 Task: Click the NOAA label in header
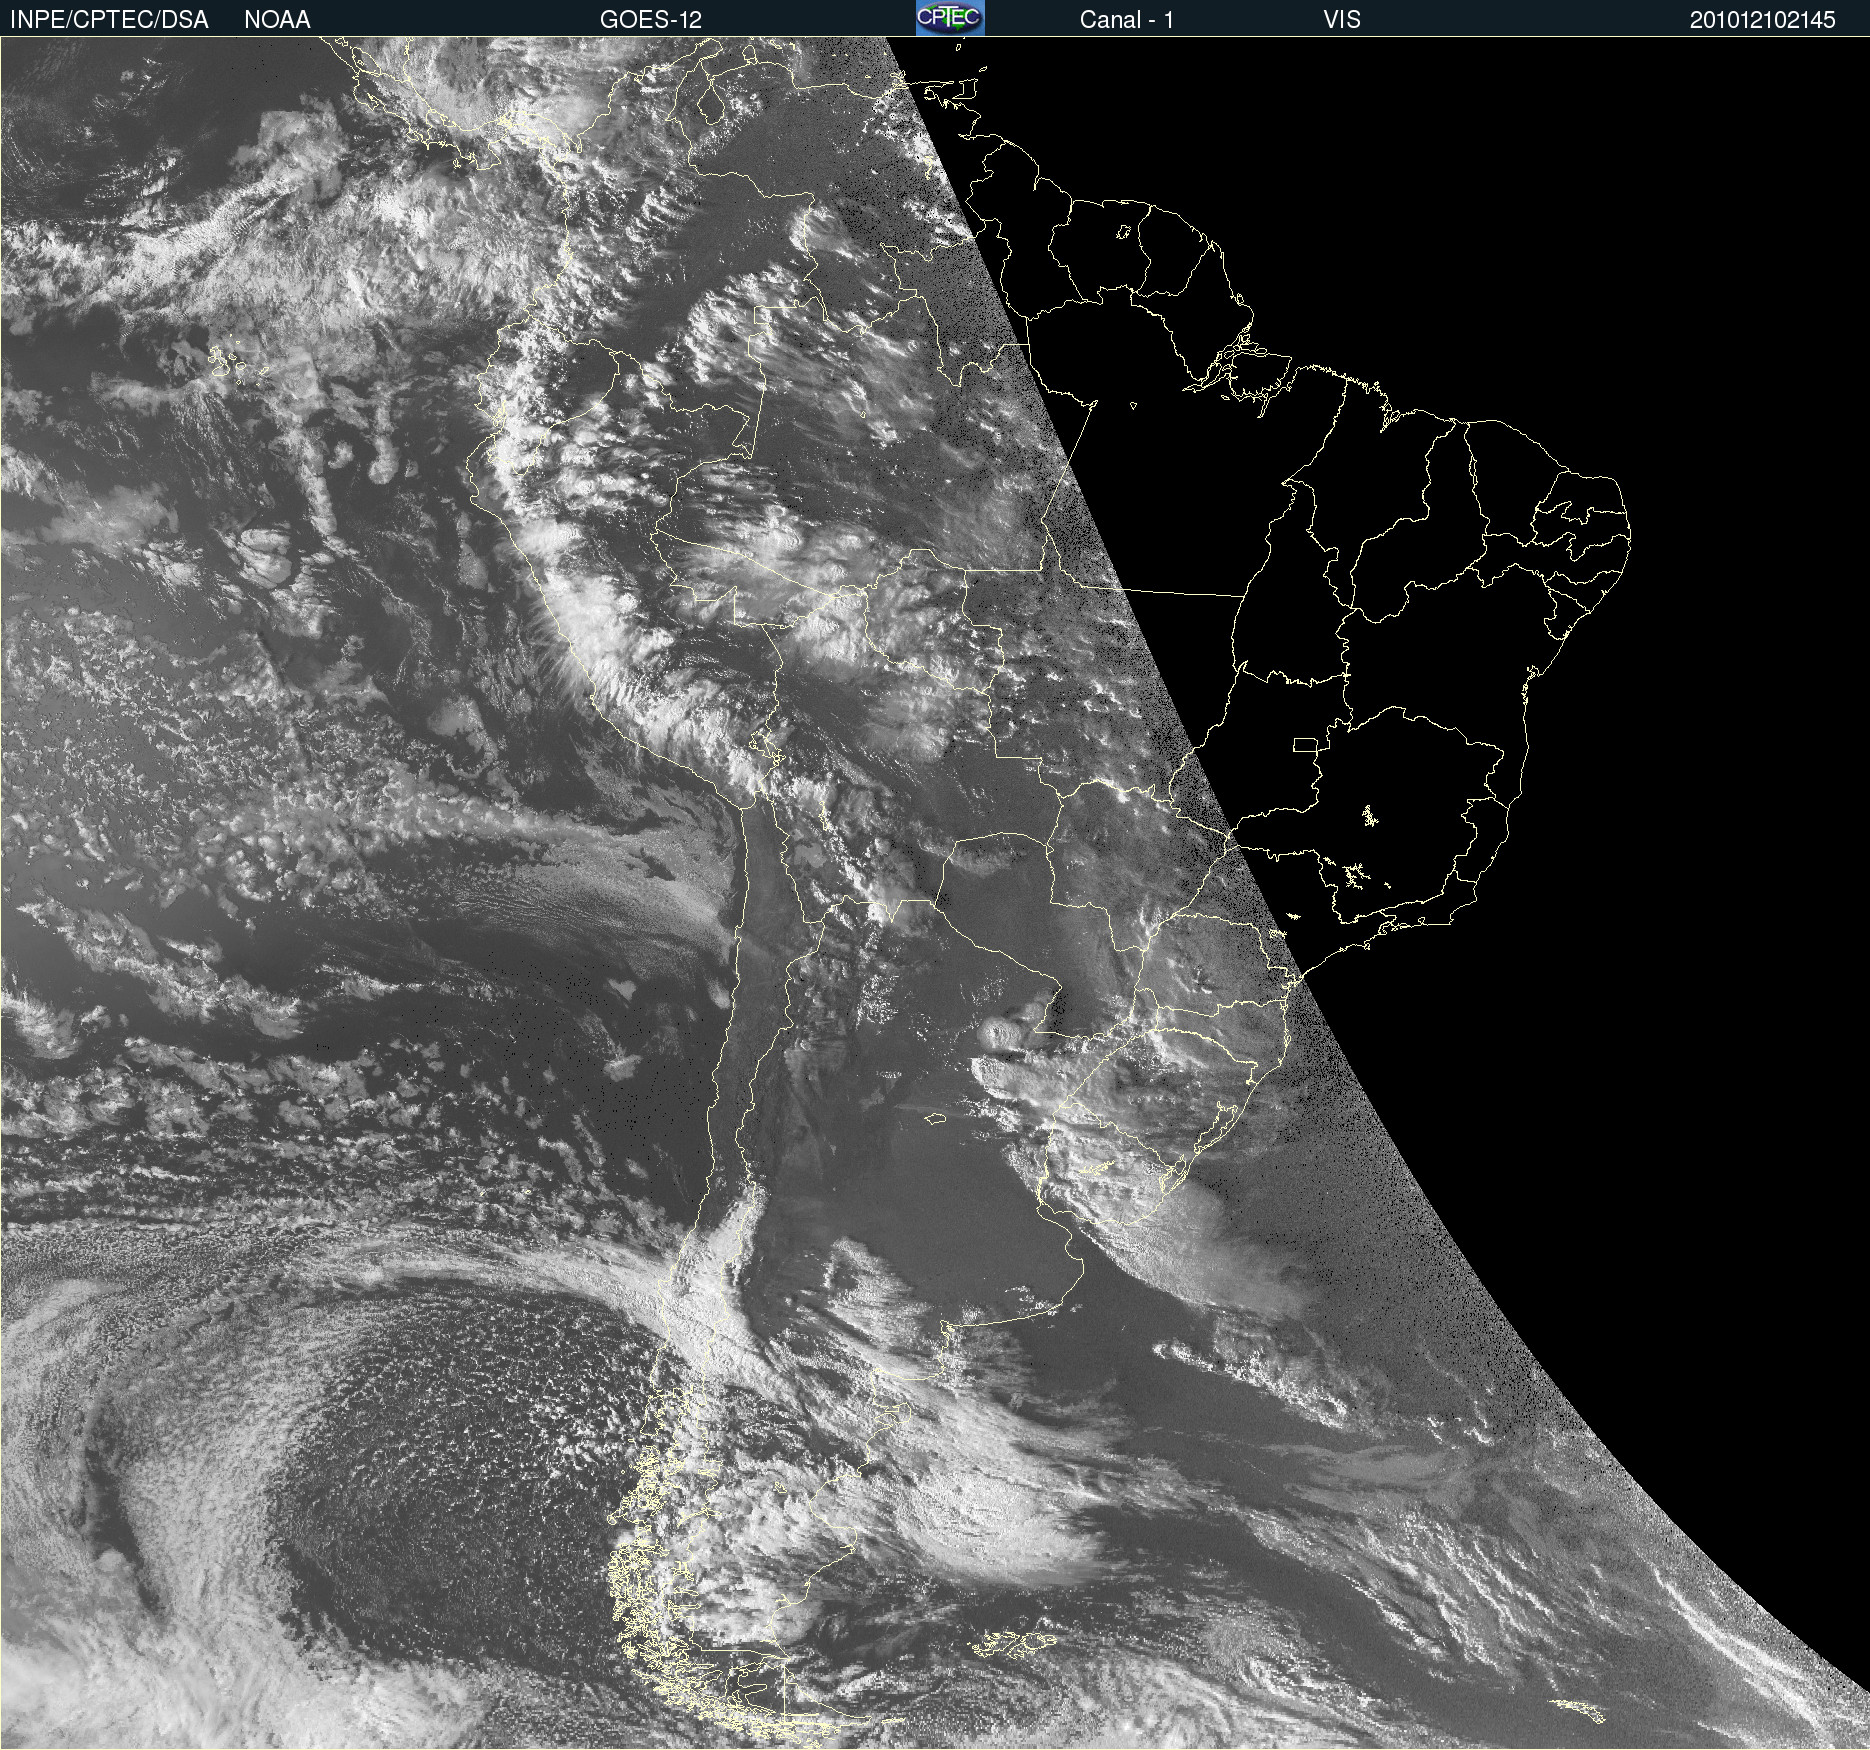tap(277, 20)
